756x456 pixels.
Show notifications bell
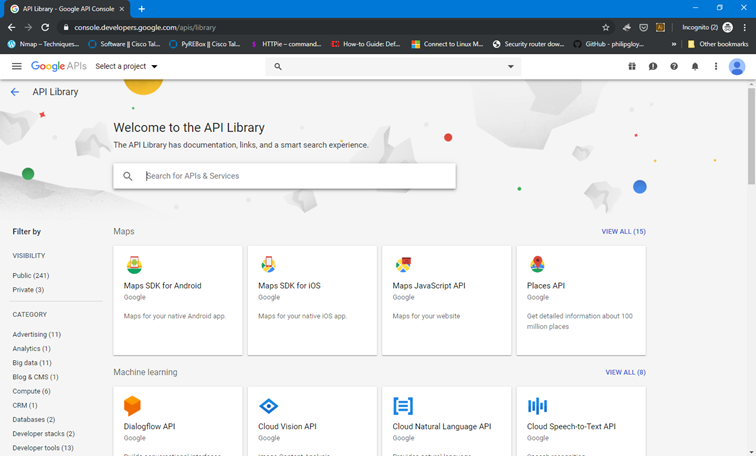pyautogui.click(x=695, y=67)
